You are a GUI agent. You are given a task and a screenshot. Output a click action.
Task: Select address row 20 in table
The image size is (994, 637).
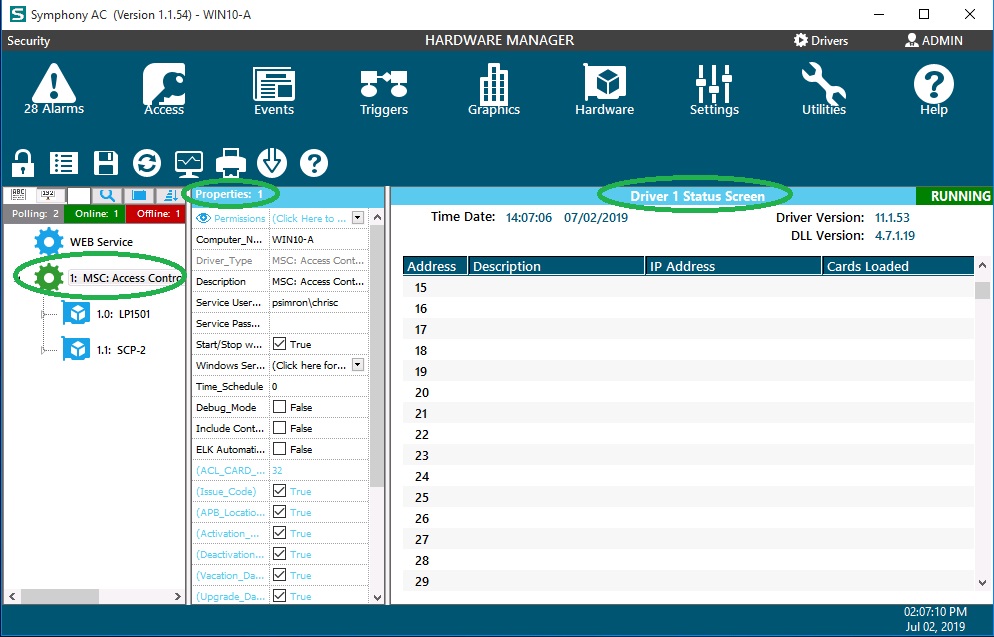tap(688, 392)
